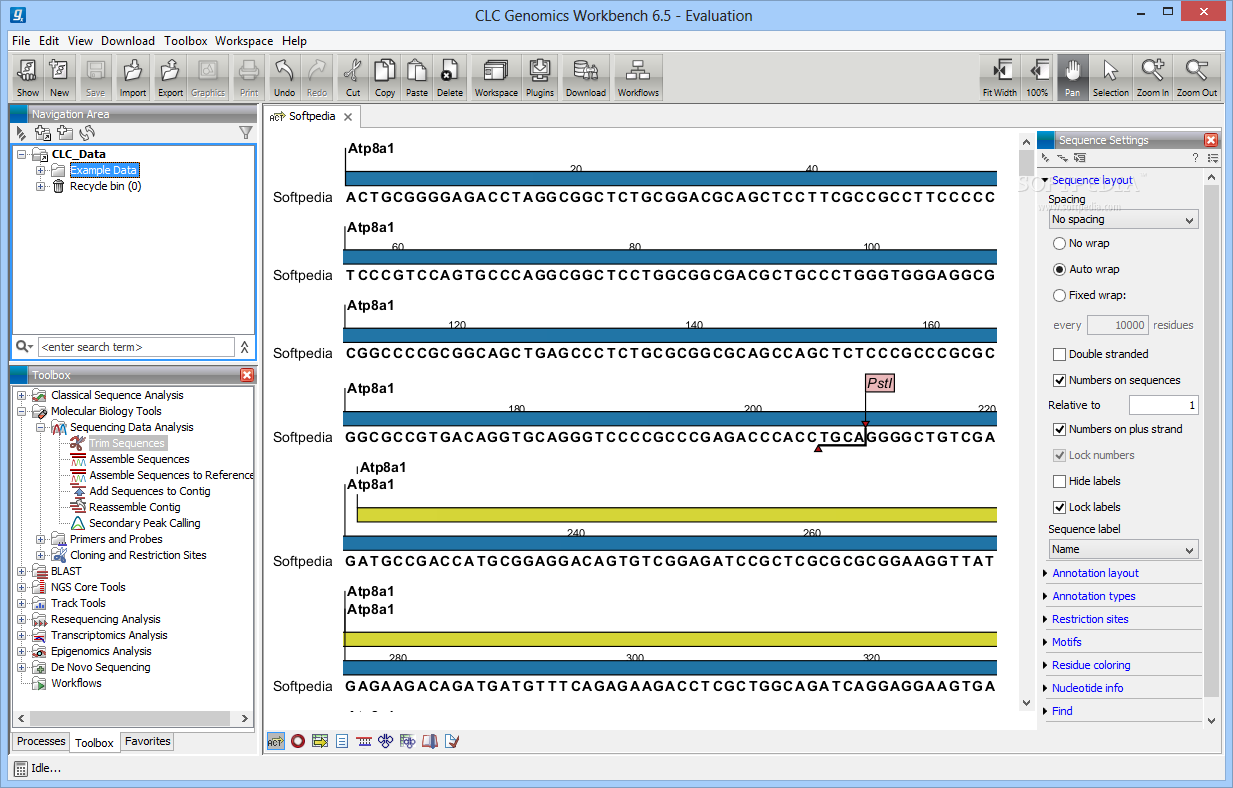
Task: Expand Cloning and Restriction Sites node
Action: (x=41, y=555)
